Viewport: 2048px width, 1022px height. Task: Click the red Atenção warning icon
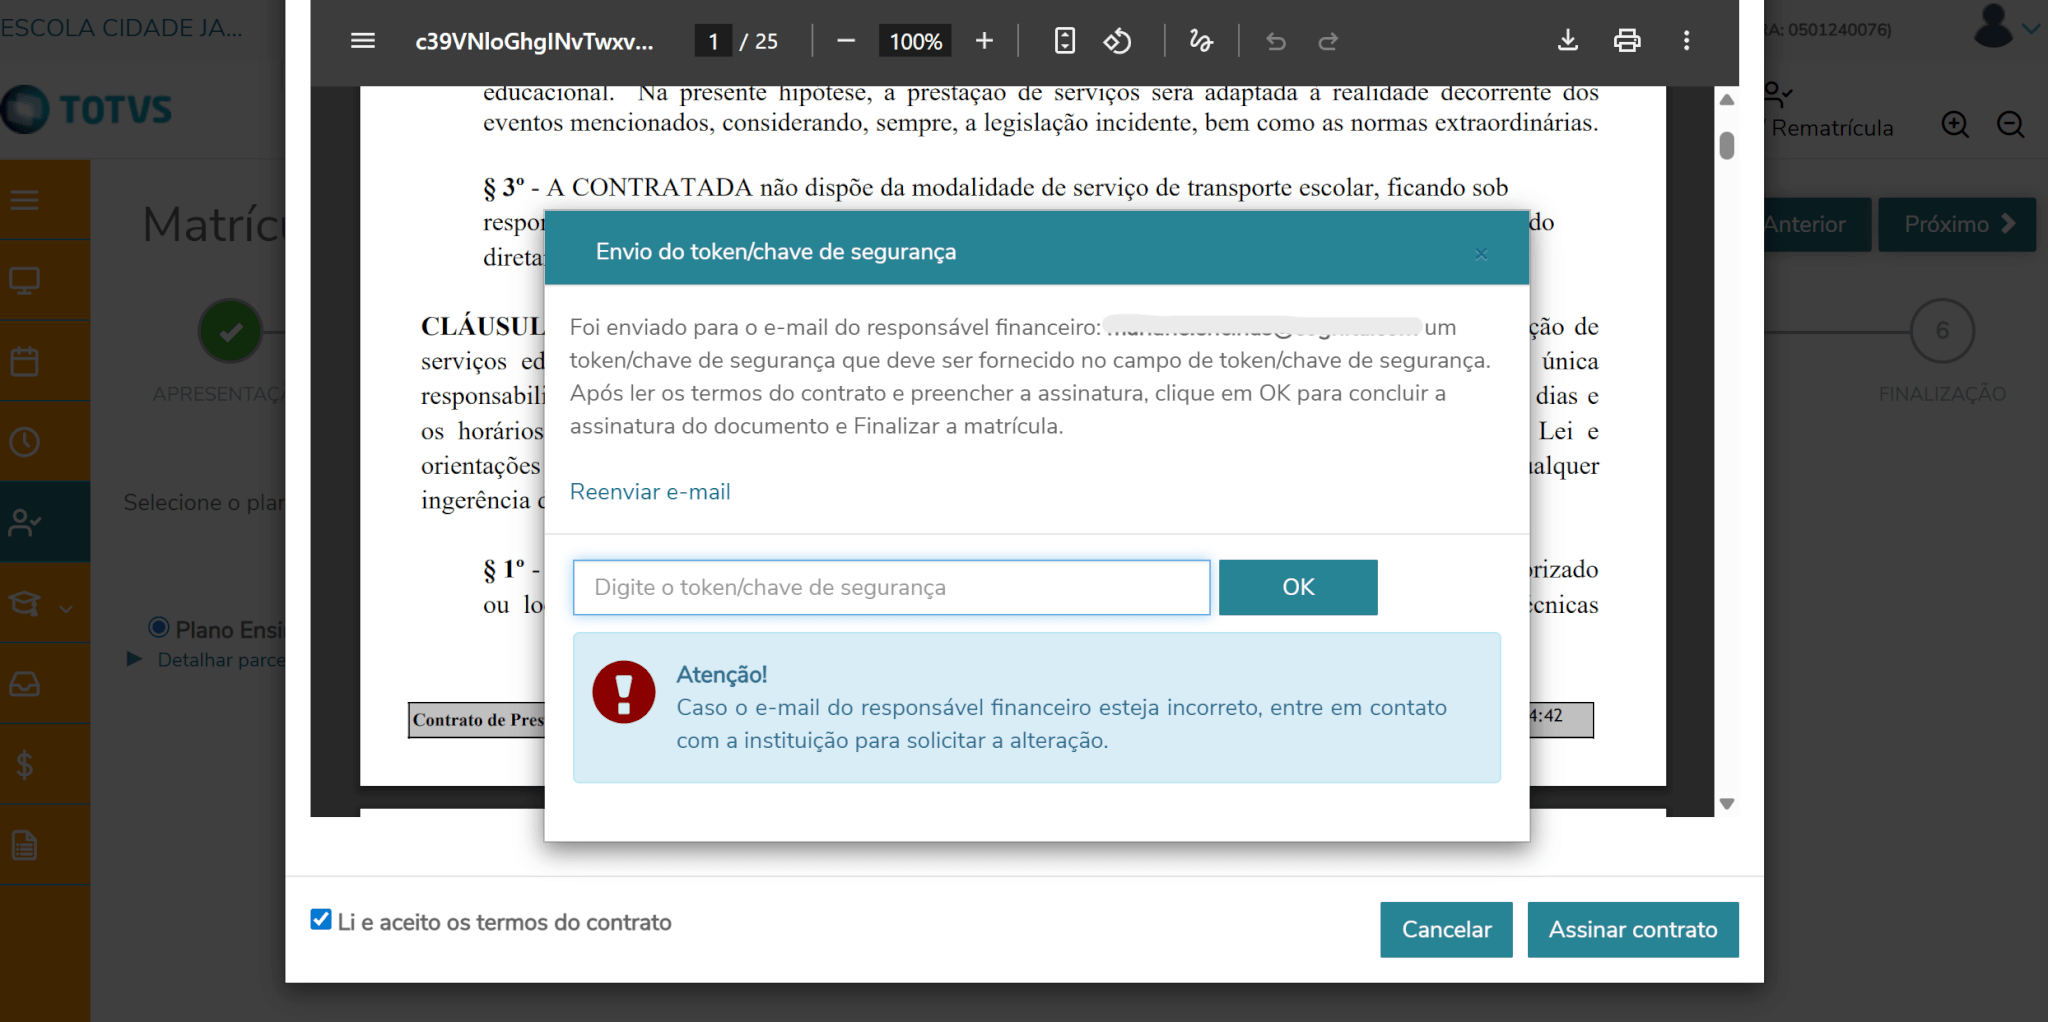[623, 692]
